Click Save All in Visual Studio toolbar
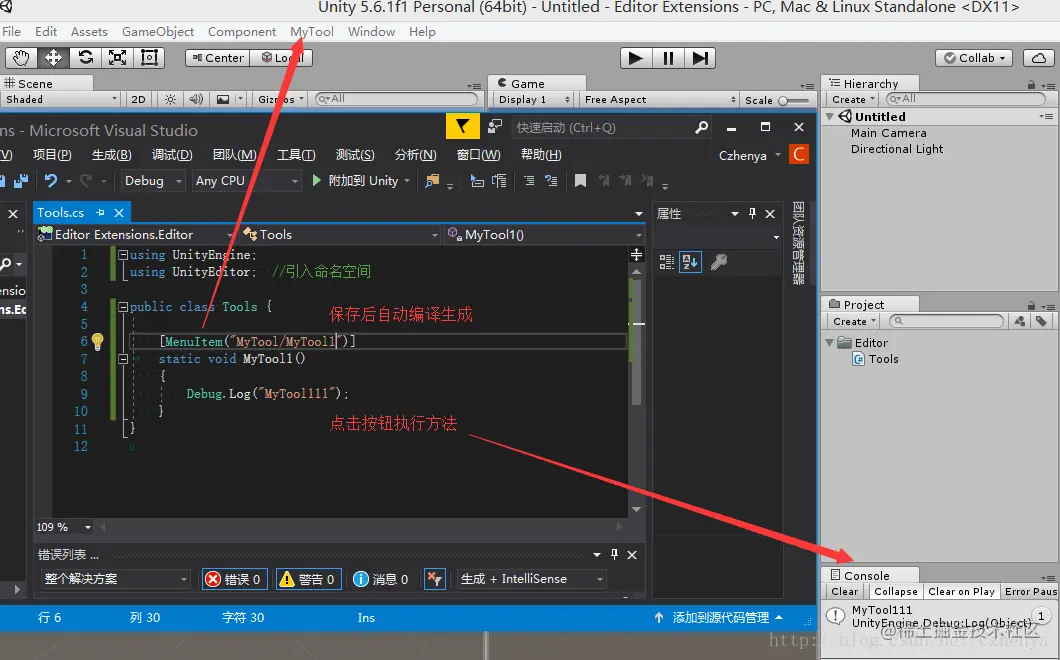Screen dimensions: 1060x660 coord(22,181)
